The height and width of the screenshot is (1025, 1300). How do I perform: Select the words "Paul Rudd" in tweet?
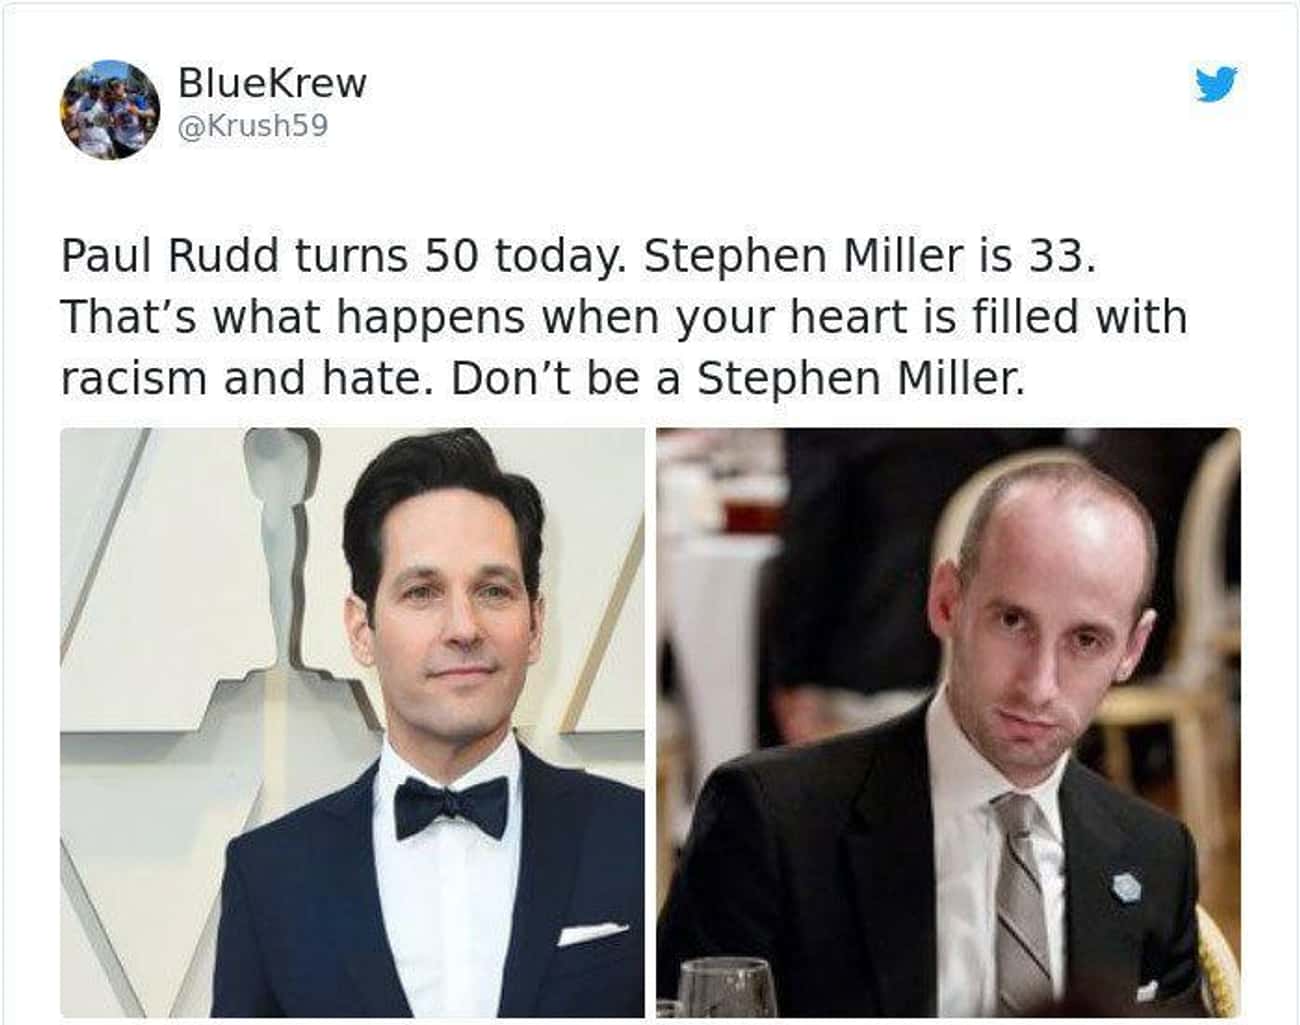click(x=169, y=256)
